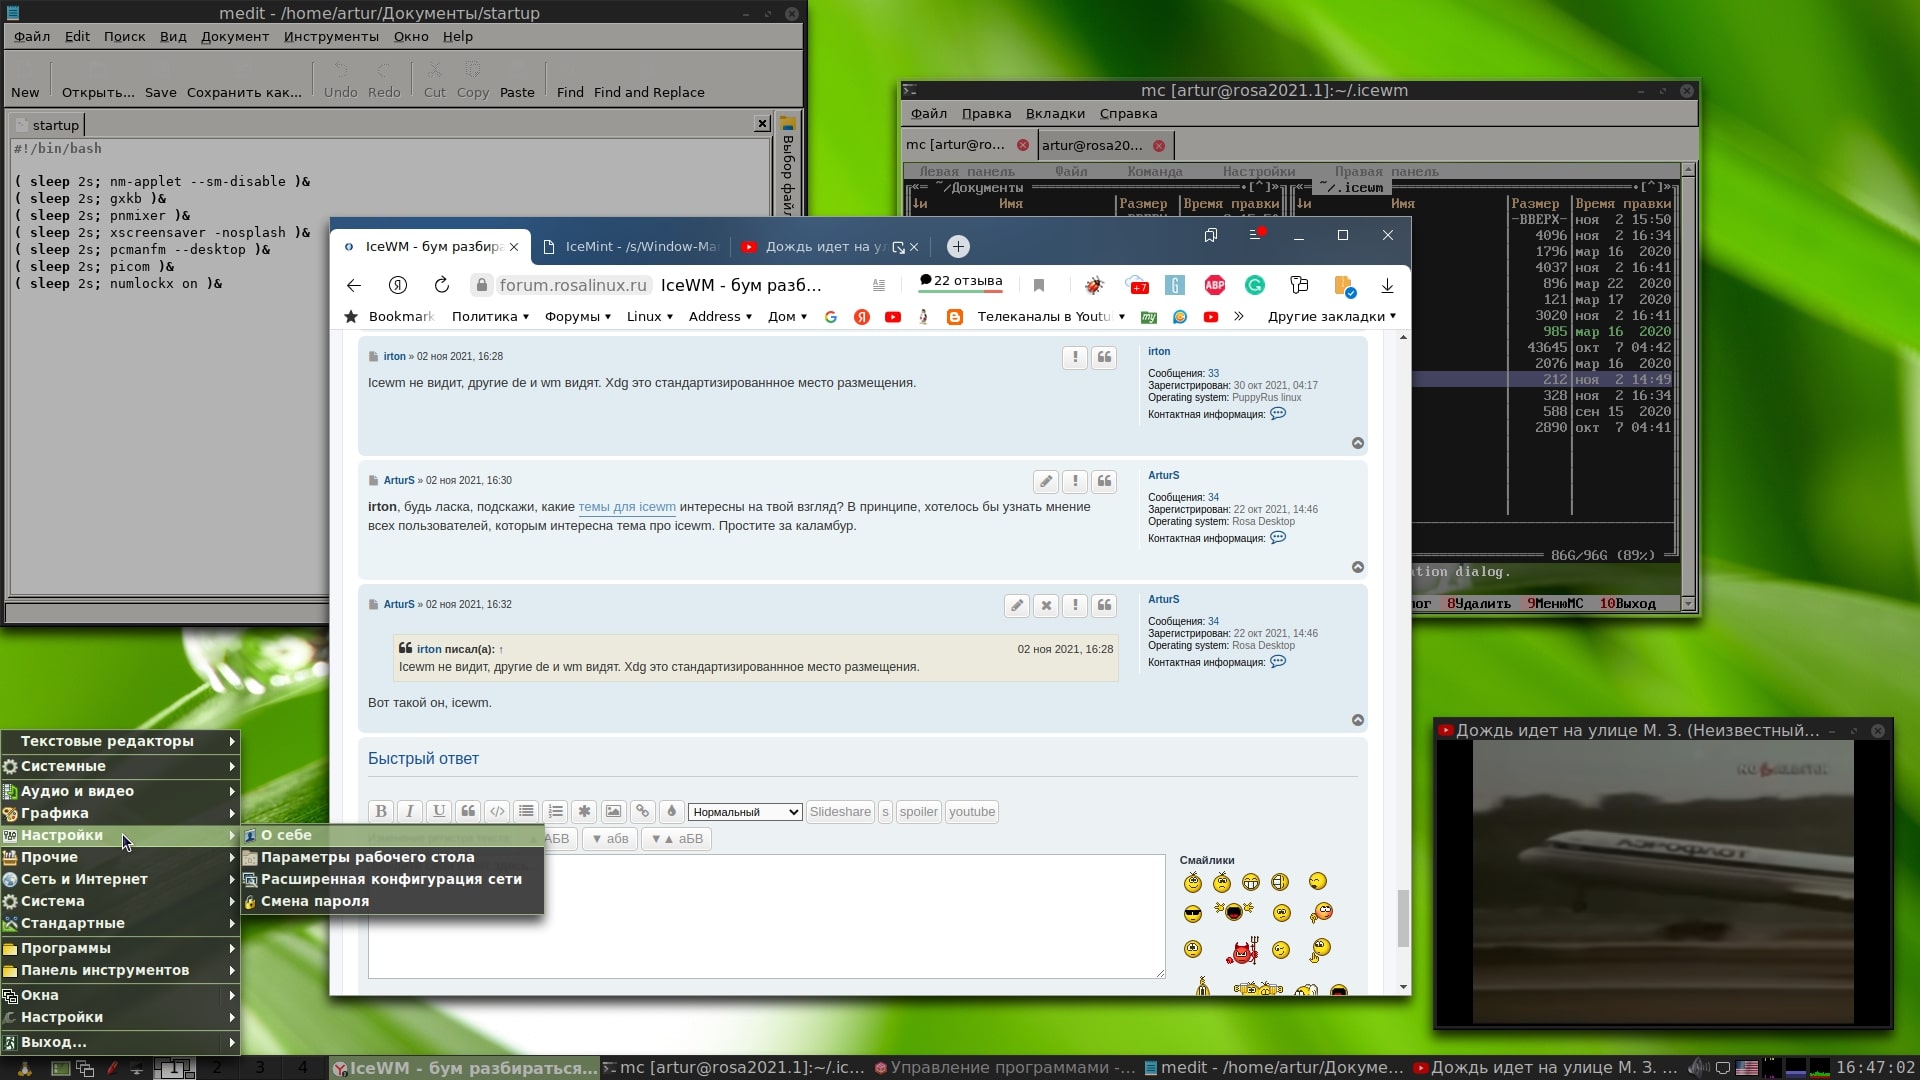Open browser downloads icon
1920x1080 pixels.
[1387, 286]
